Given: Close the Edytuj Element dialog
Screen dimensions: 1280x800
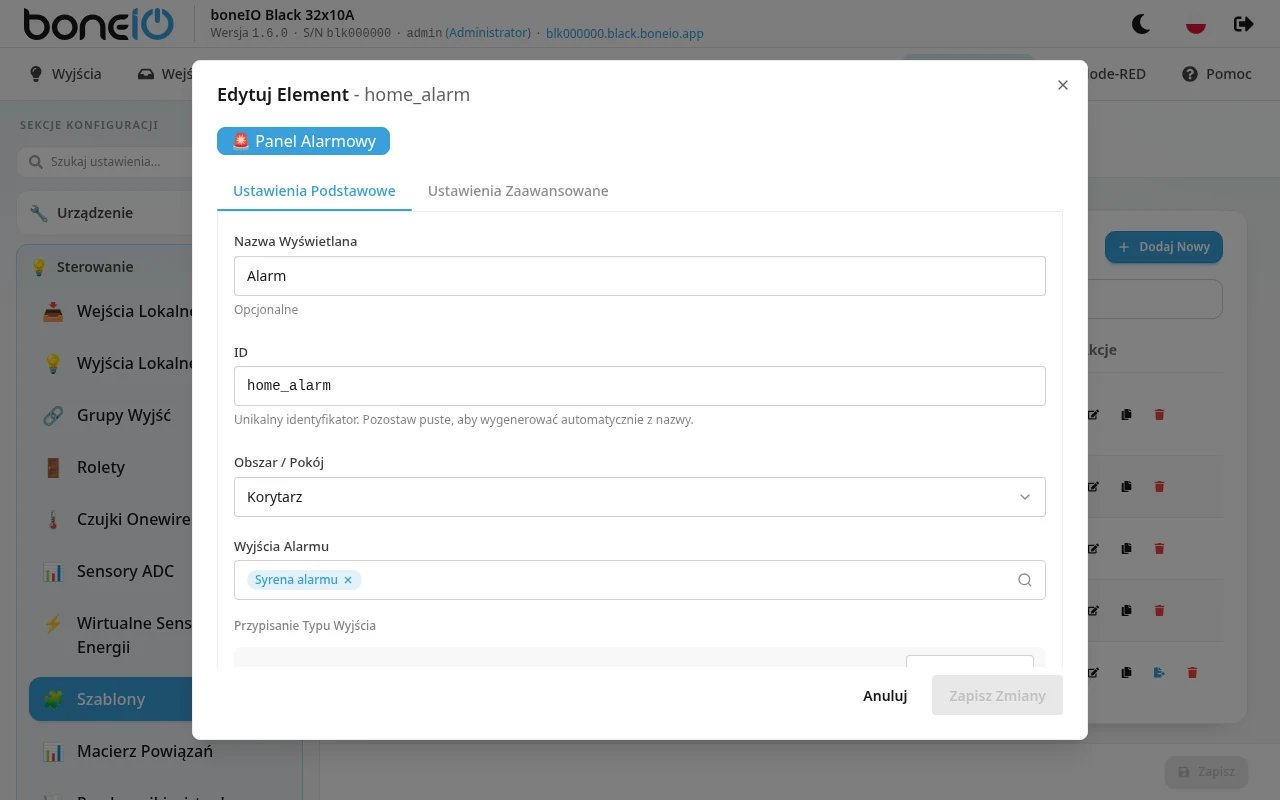Looking at the screenshot, I should [x=1063, y=85].
